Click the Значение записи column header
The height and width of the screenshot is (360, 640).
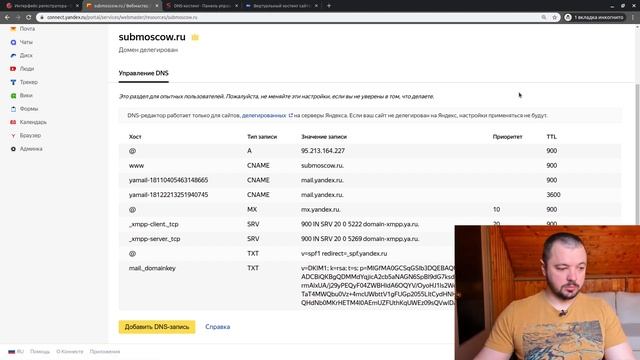click(x=324, y=137)
